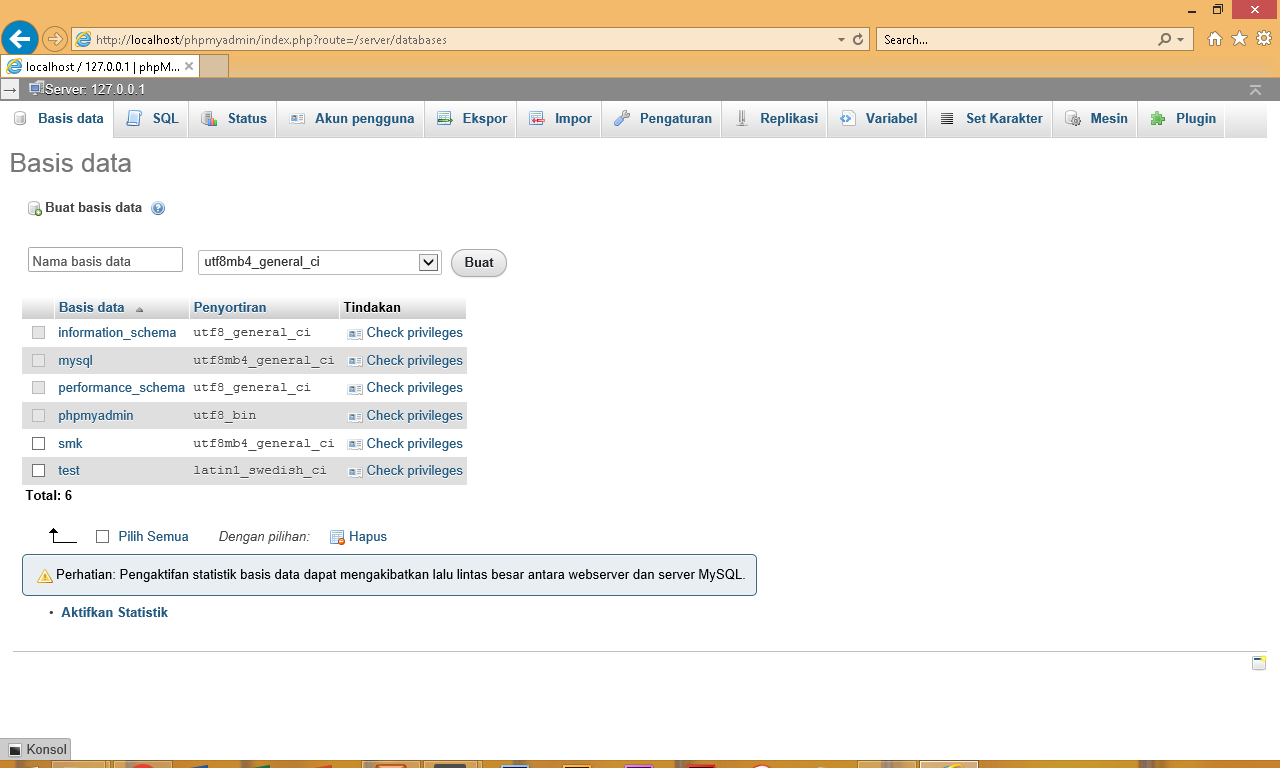Open the Status tab

tap(234, 118)
